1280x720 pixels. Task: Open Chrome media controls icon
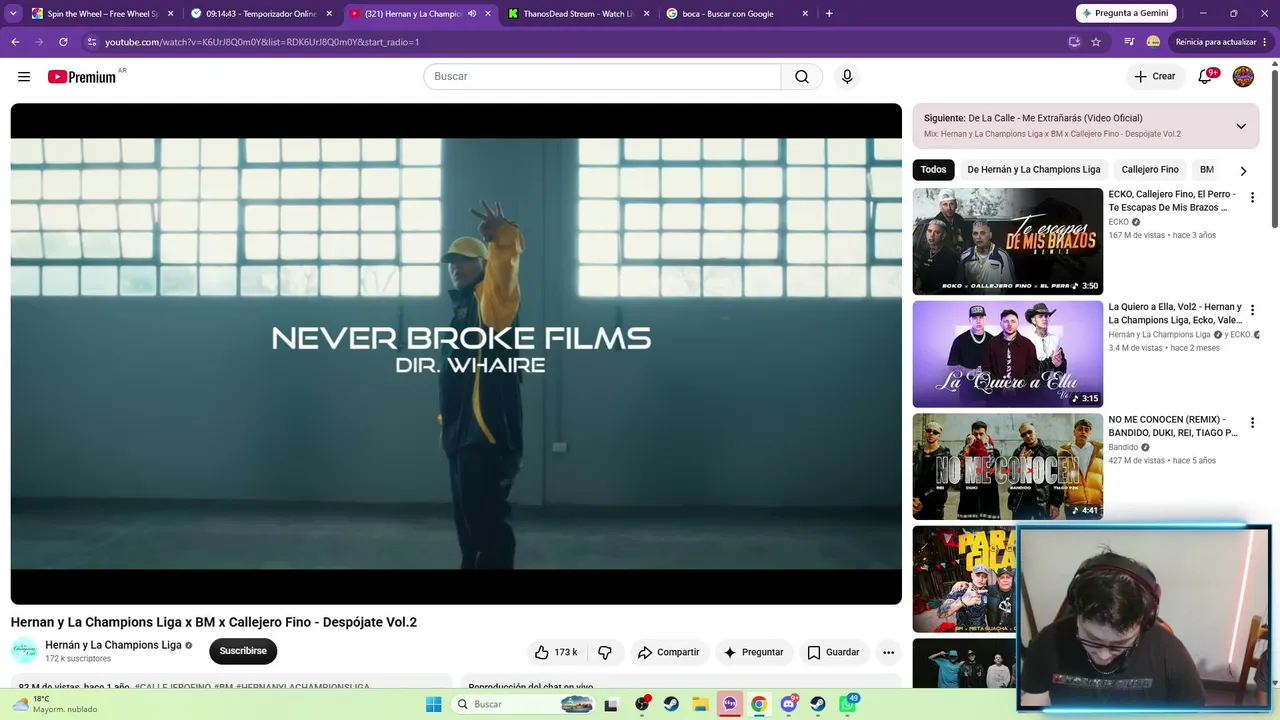pos(1129,42)
